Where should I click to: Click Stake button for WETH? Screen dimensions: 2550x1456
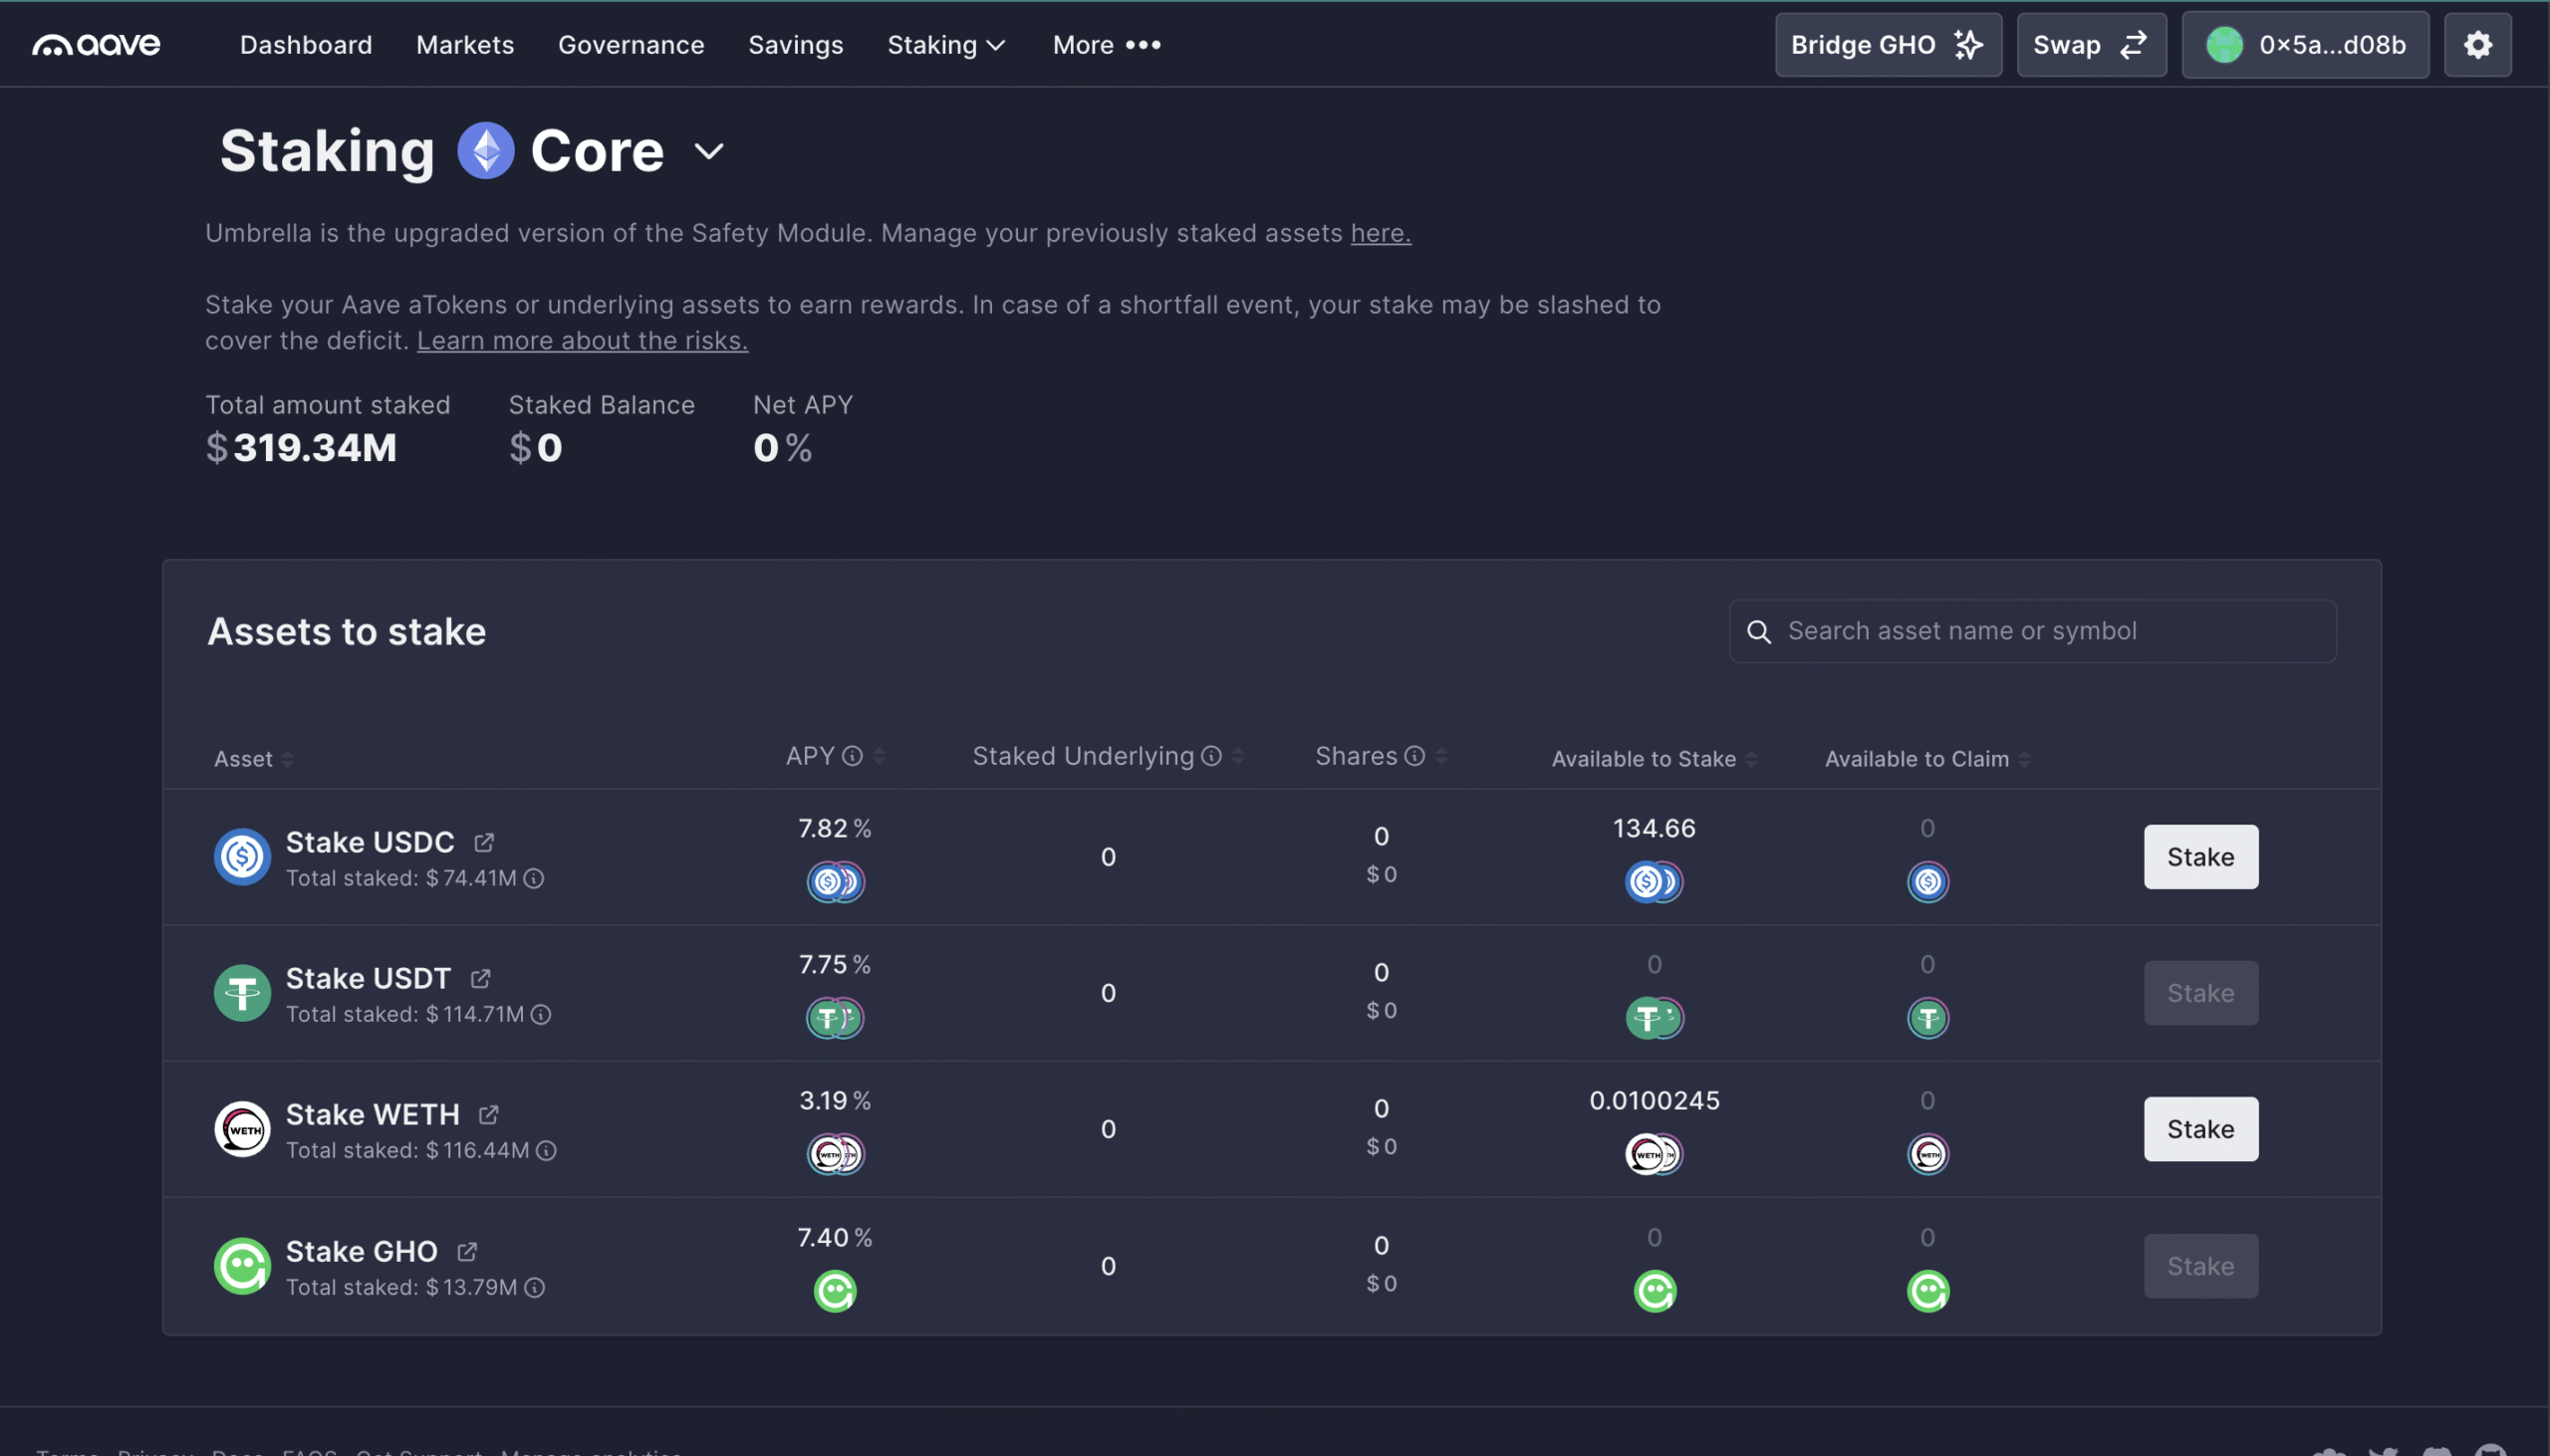tap(2199, 1129)
